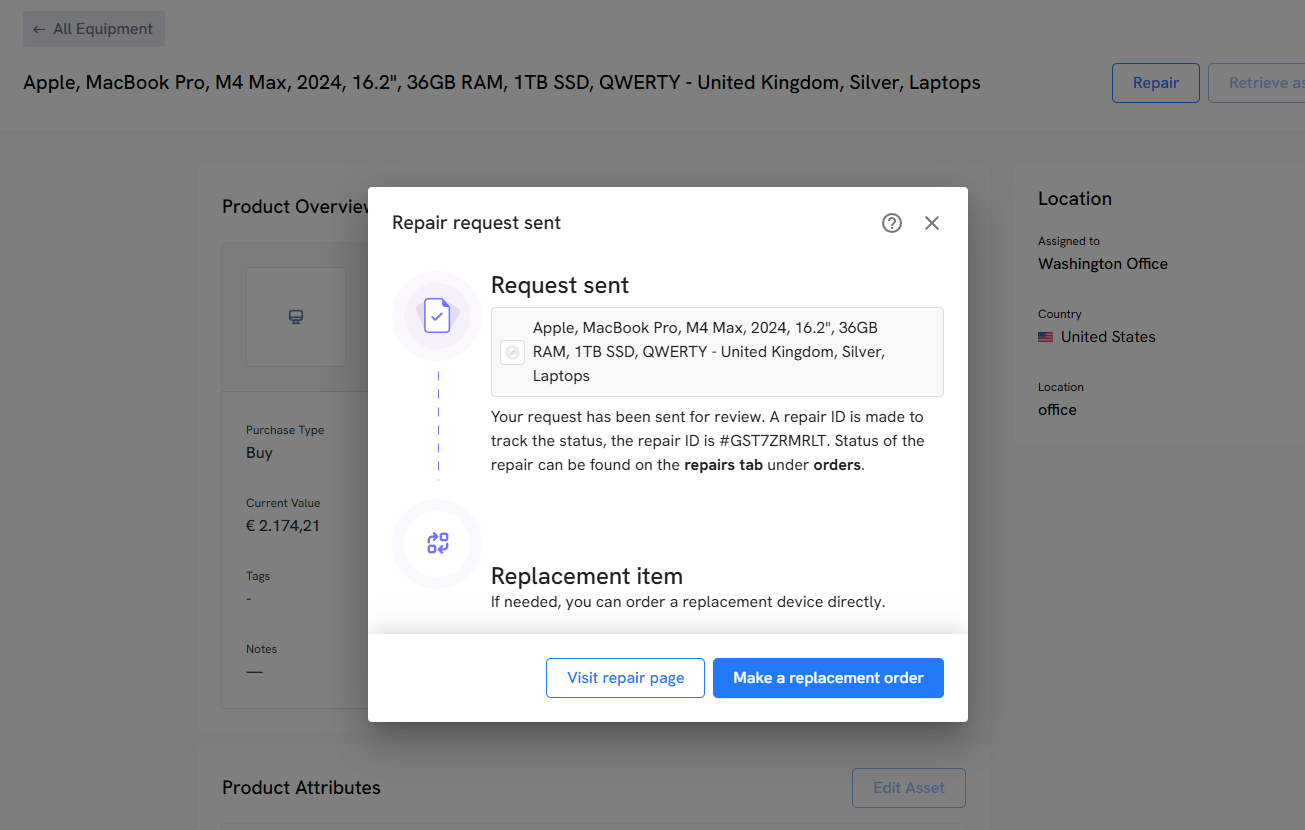The height and width of the screenshot is (830, 1305).
Task: Click the MacBook Pro page title
Action: click(x=501, y=83)
